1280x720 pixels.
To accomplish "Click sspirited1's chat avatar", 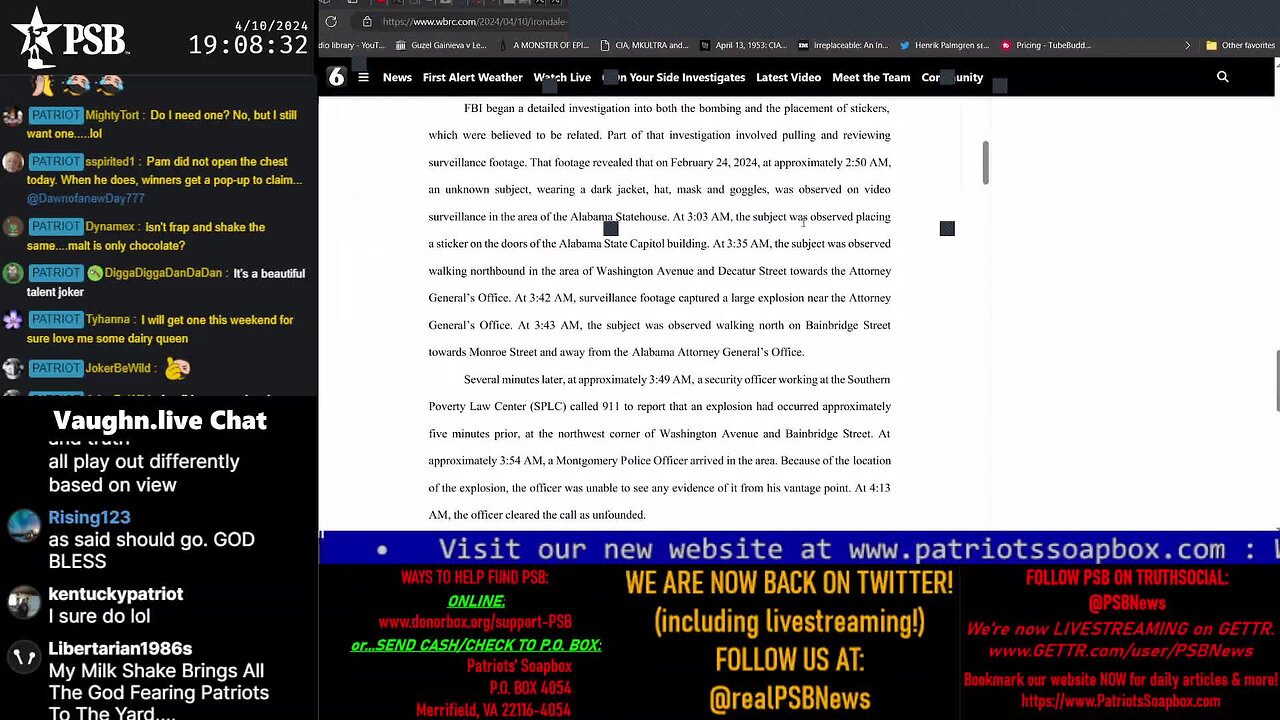I will (x=12, y=163).
